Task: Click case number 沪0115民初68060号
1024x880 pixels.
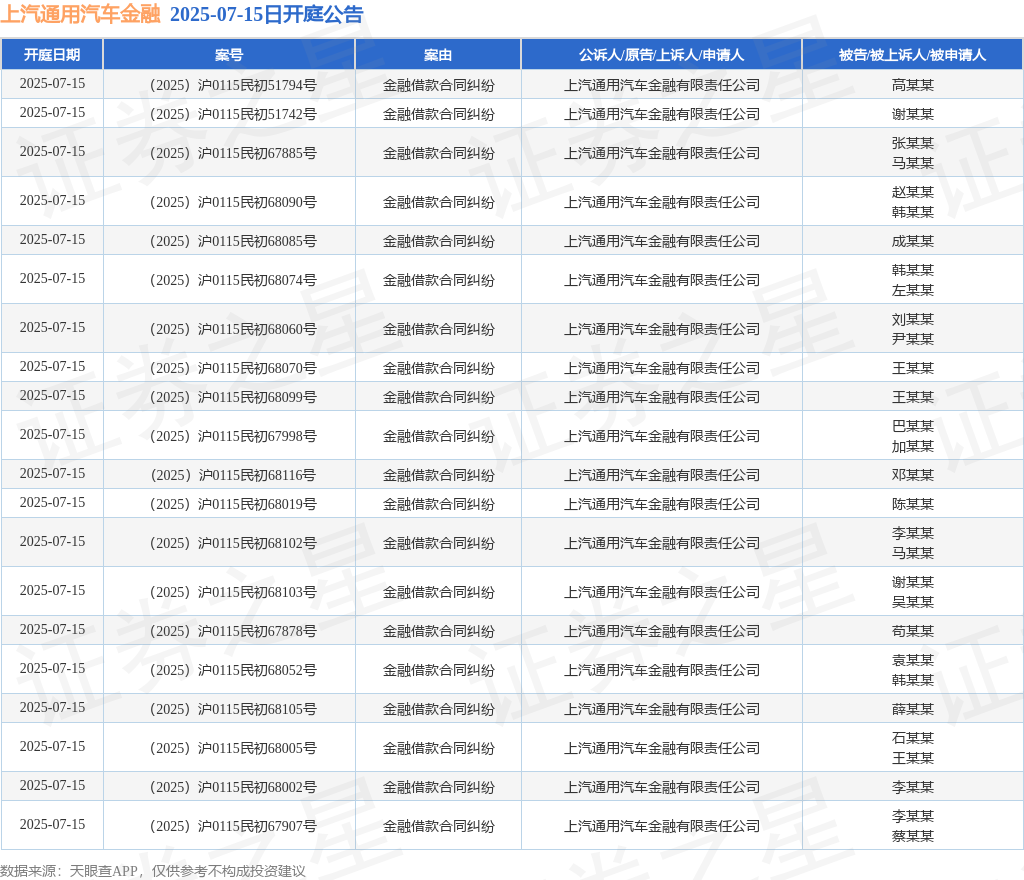Action: [257, 330]
